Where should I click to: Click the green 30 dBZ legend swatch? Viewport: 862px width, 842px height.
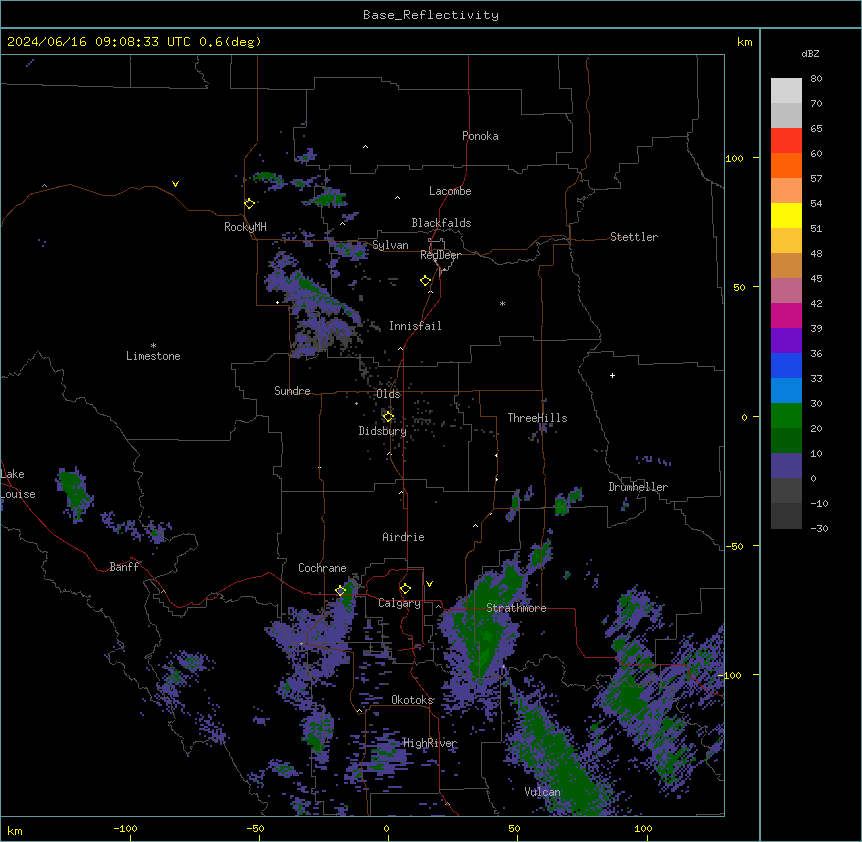pos(786,416)
